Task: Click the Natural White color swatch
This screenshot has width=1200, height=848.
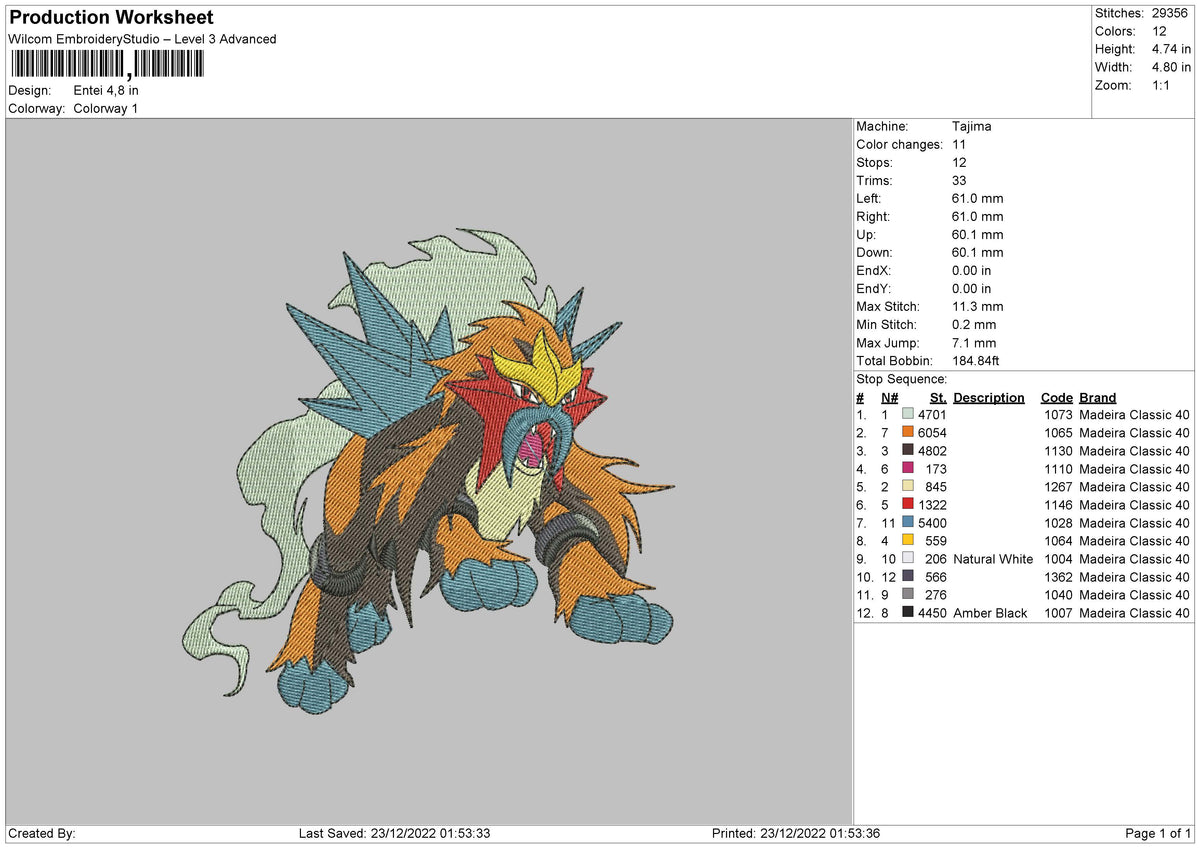Action: point(907,558)
